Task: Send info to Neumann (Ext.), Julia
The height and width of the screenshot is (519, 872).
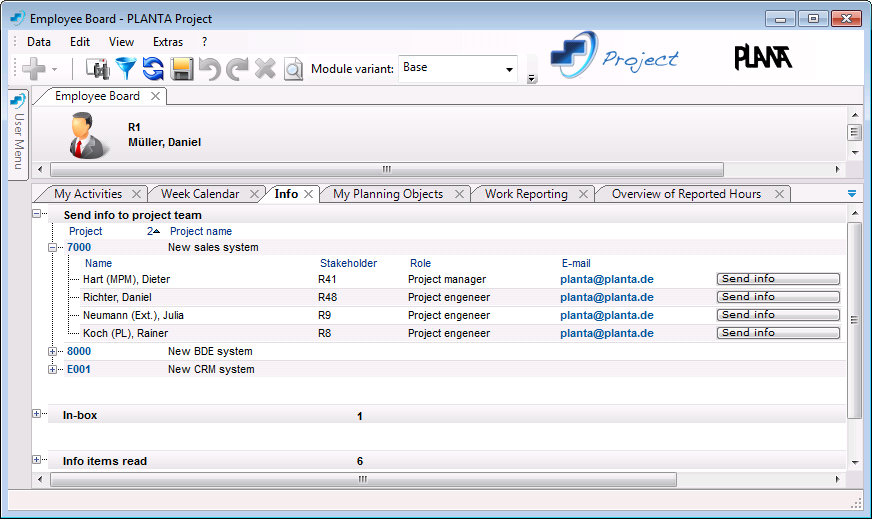Action: 778,315
